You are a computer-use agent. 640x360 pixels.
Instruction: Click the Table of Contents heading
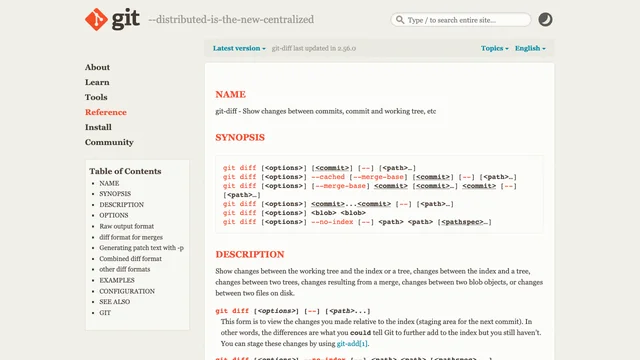tap(125, 171)
